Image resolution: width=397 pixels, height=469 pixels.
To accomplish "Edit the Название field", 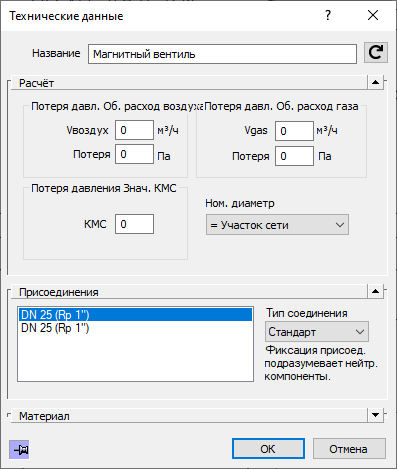I will pos(222,54).
